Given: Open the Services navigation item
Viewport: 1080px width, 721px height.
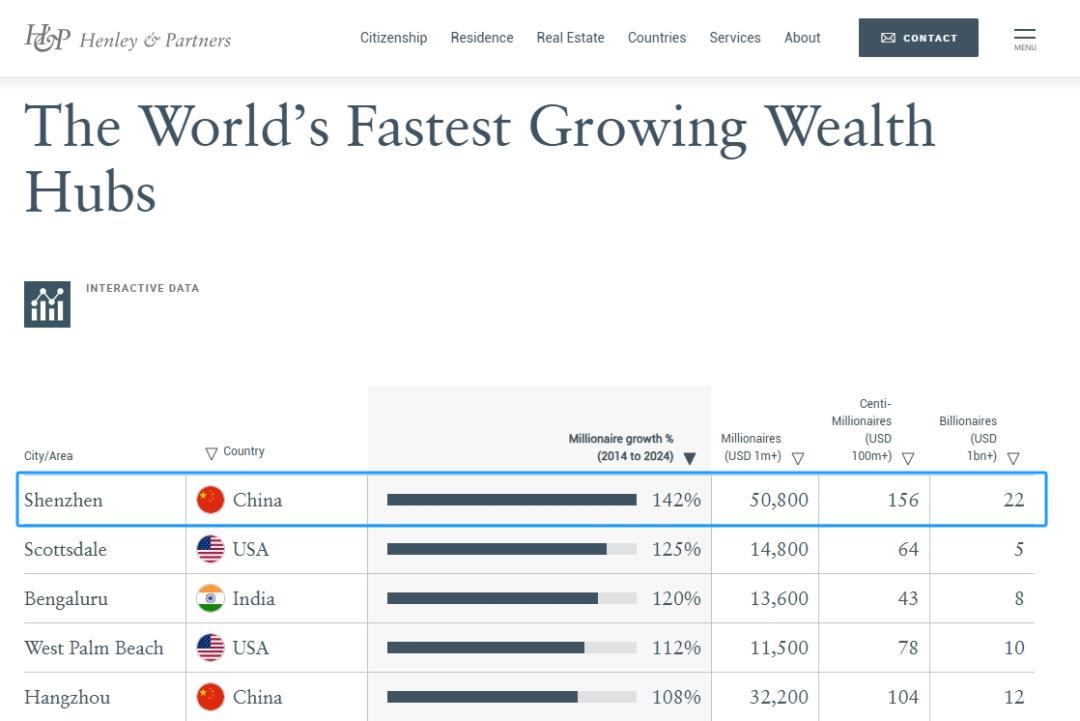Looking at the screenshot, I should pyautogui.click(x=734, y=38).
